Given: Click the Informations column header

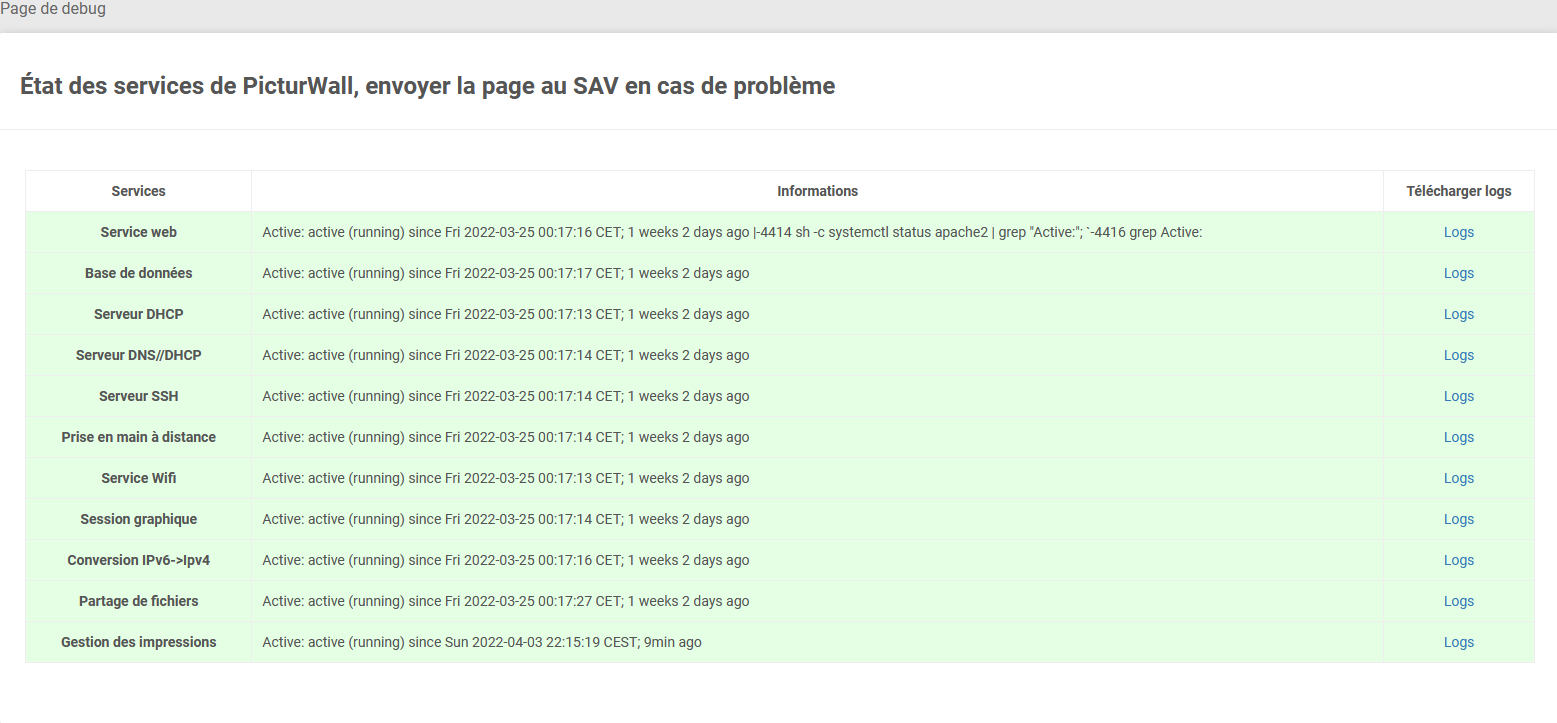Looking at the screenshot, I should pos(817,191).
